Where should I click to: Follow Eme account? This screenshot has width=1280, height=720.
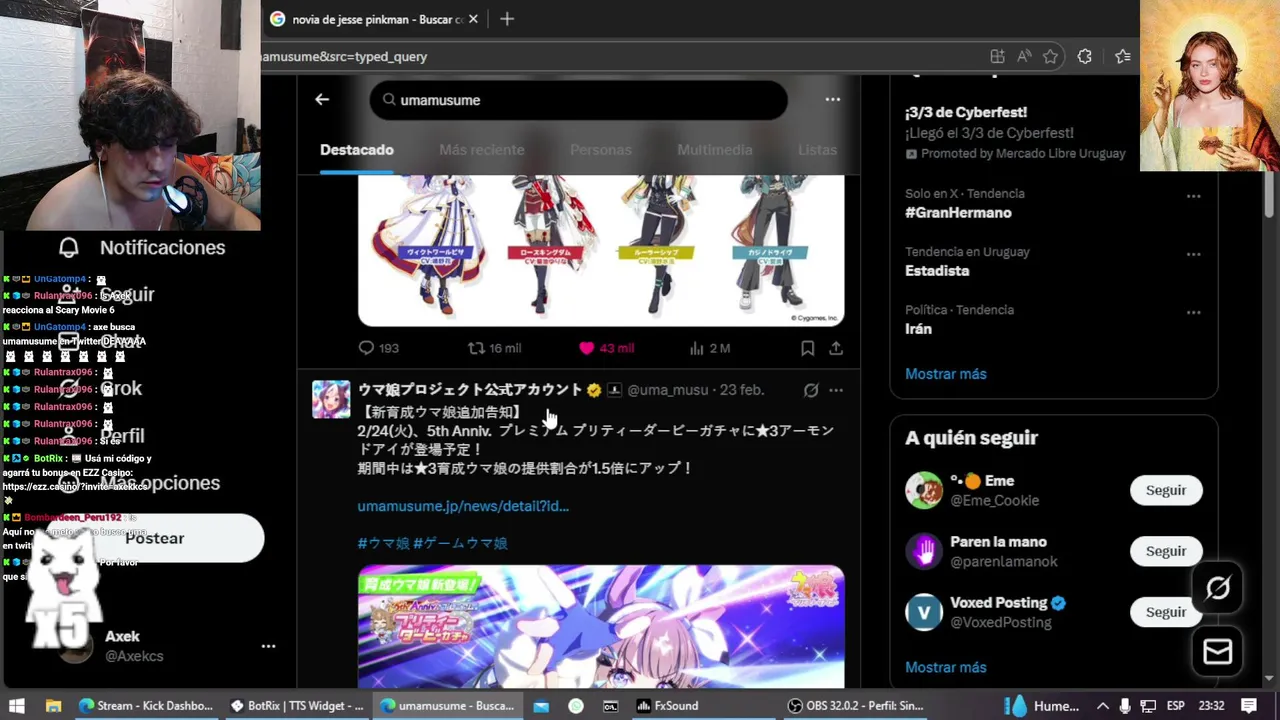pos(1166,490)
